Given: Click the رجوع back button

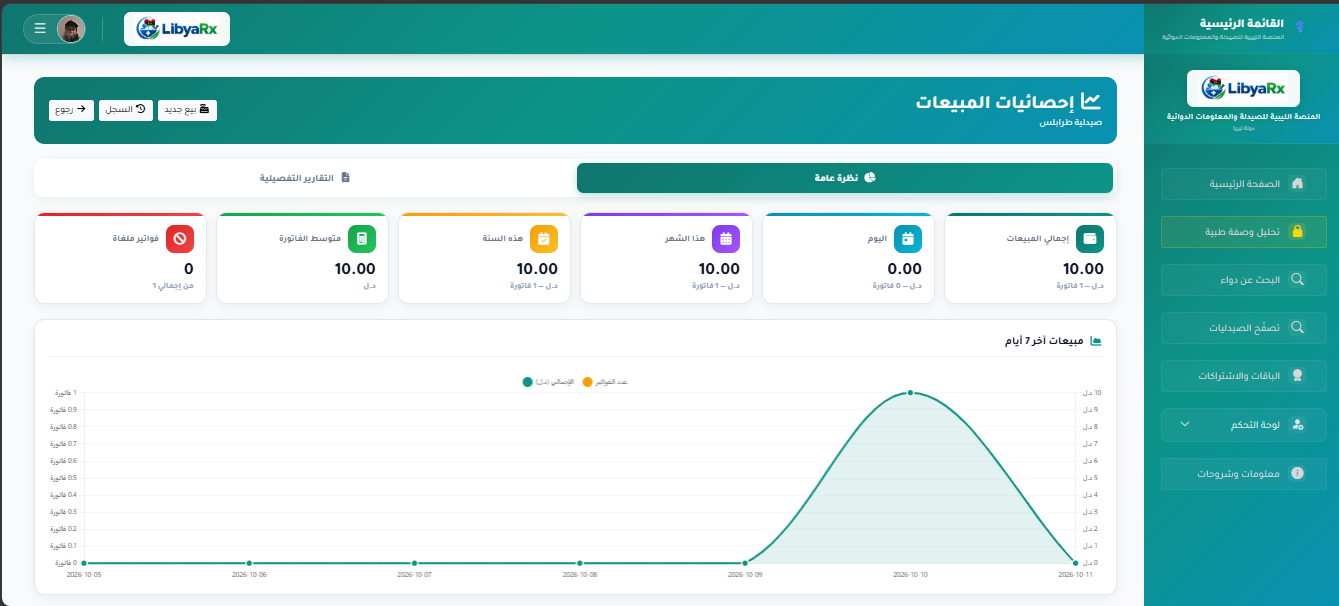Looking at the screenshot, I should point(71,109).
